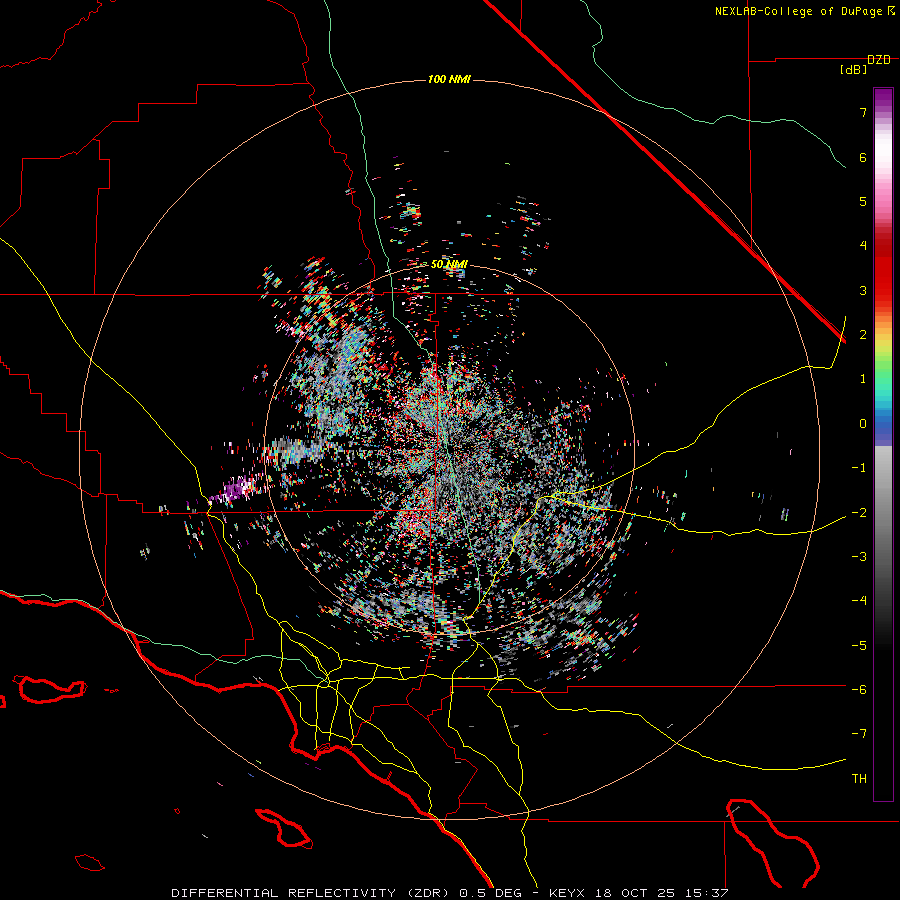Click the [dB] unit label

[853, 70]
